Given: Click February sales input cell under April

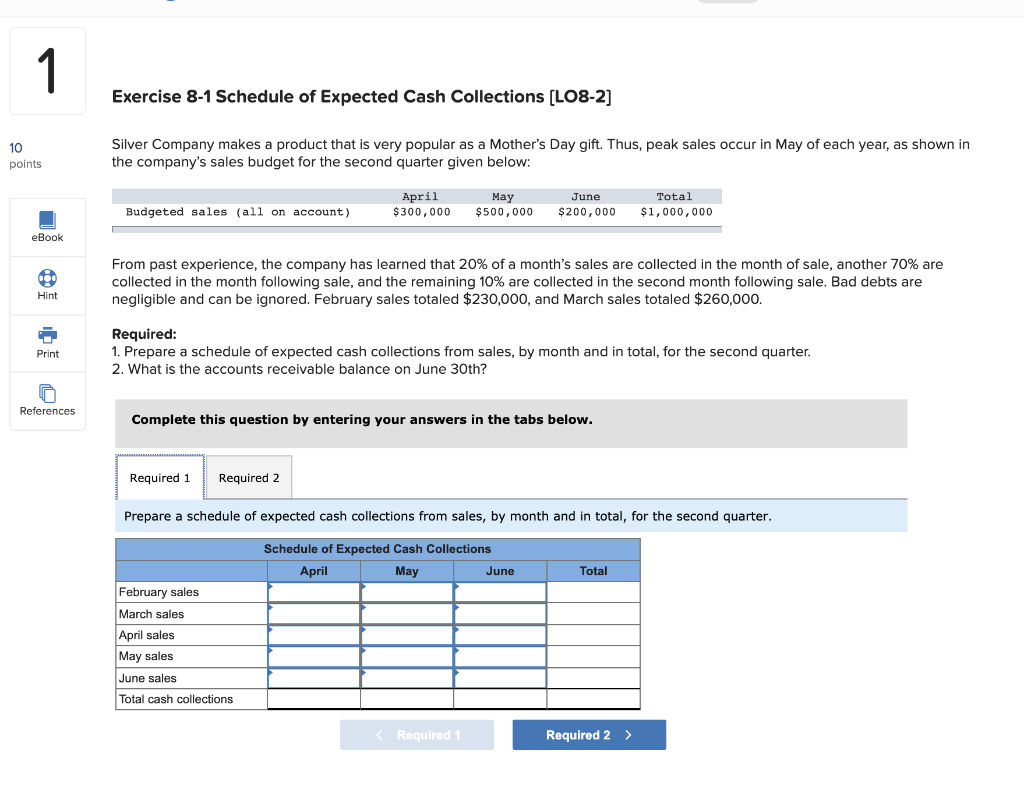Looking at the screenshot, I should (314, 592).
